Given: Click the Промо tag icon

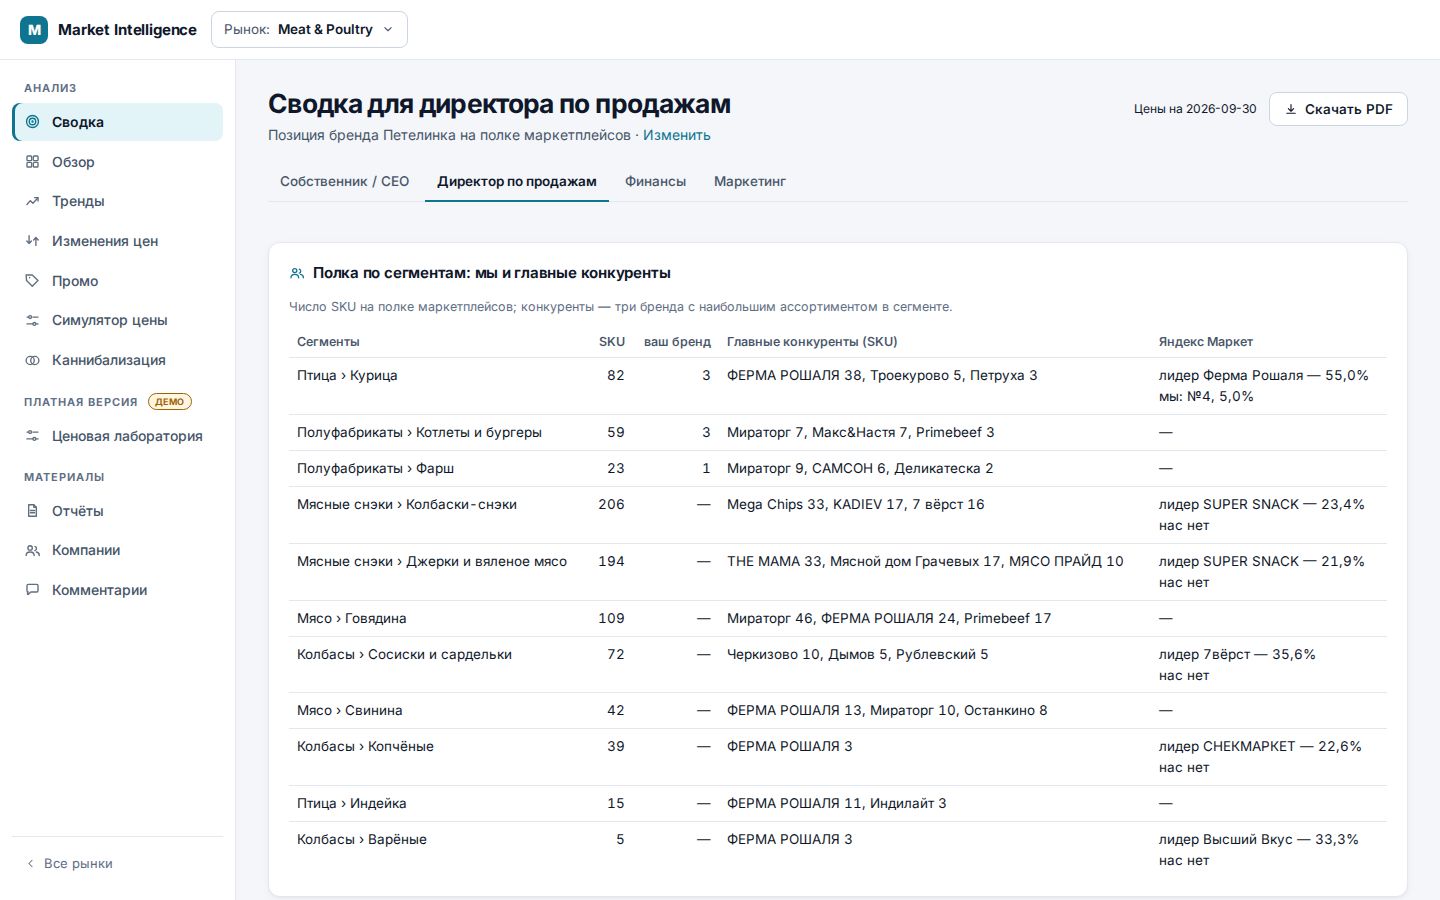Looking at the screenshot, I should (33, 281).
